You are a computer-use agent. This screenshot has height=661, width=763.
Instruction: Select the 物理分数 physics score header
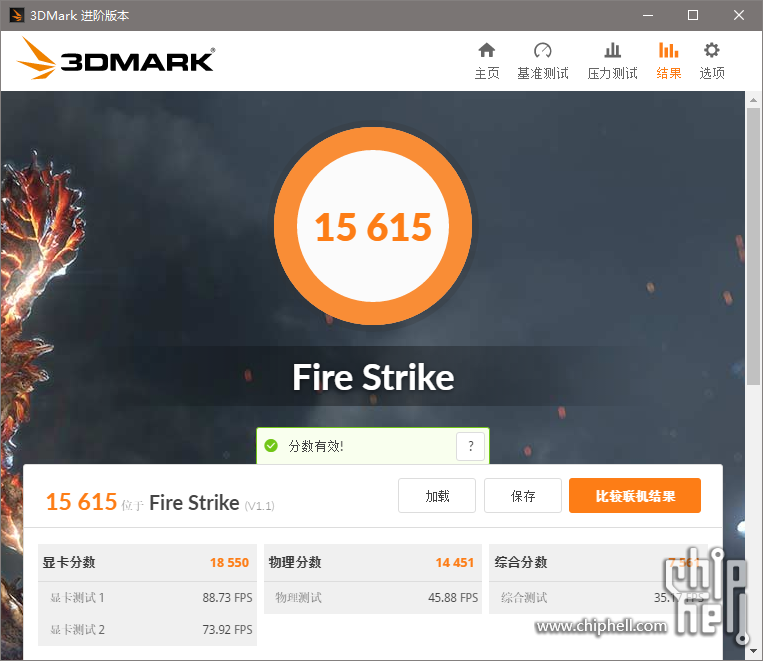pyautogui.click(x=373, y=563)
